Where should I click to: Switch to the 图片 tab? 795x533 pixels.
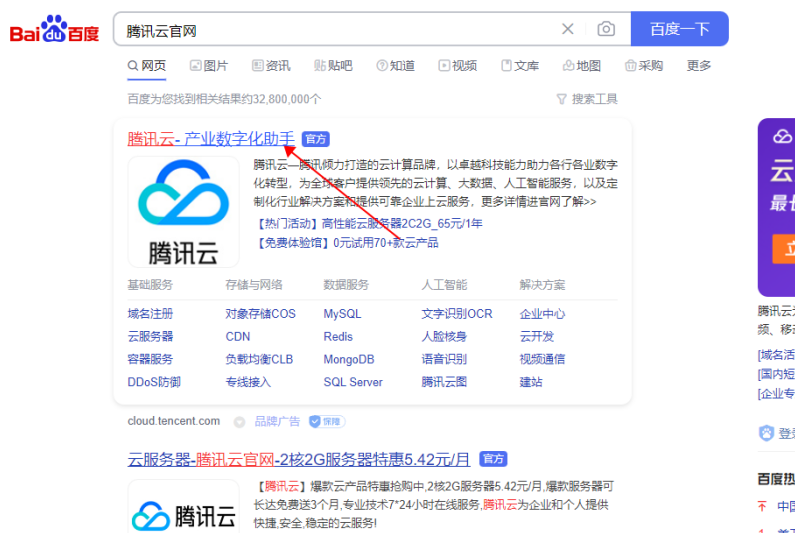[x=209, y=66]
